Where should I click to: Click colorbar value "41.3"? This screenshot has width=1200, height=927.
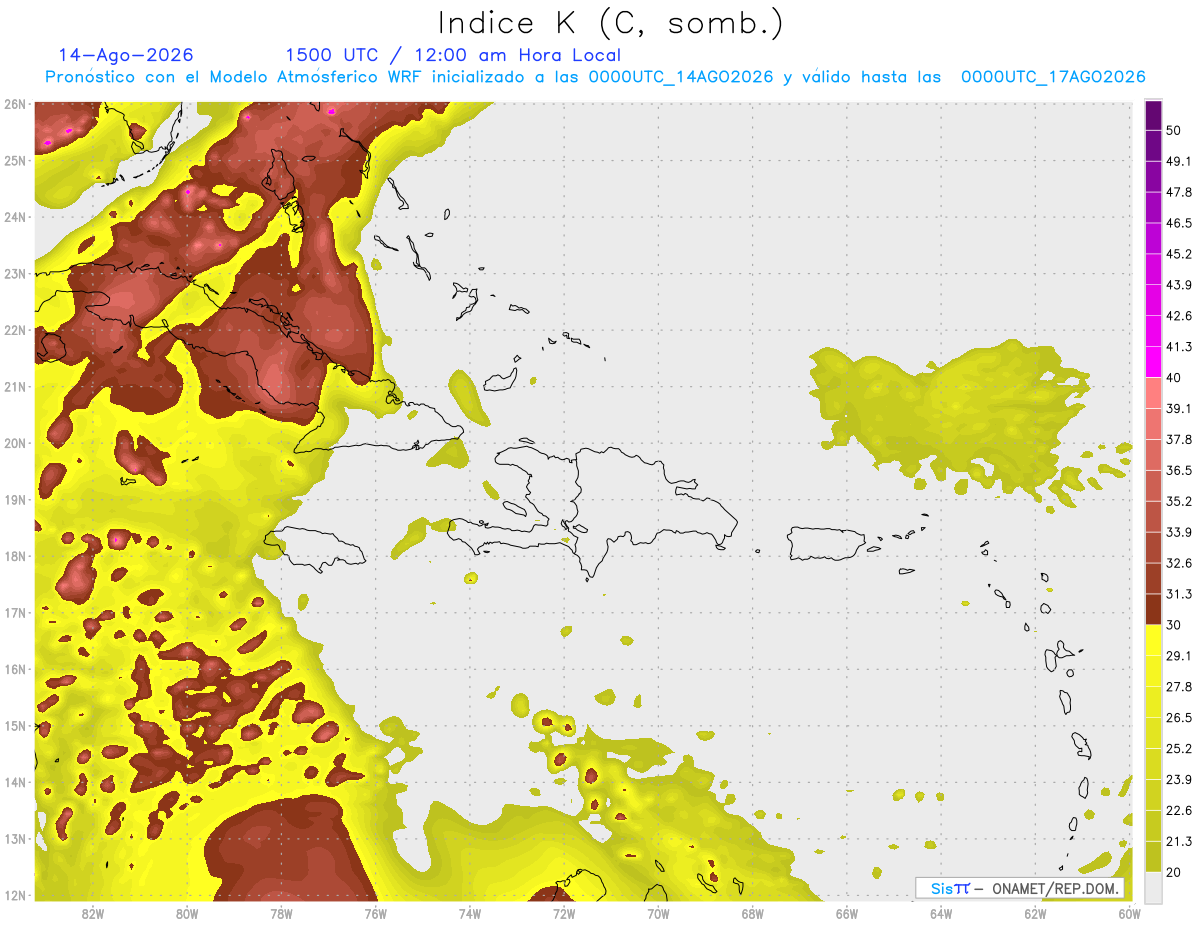click(x=1178, y=347)
